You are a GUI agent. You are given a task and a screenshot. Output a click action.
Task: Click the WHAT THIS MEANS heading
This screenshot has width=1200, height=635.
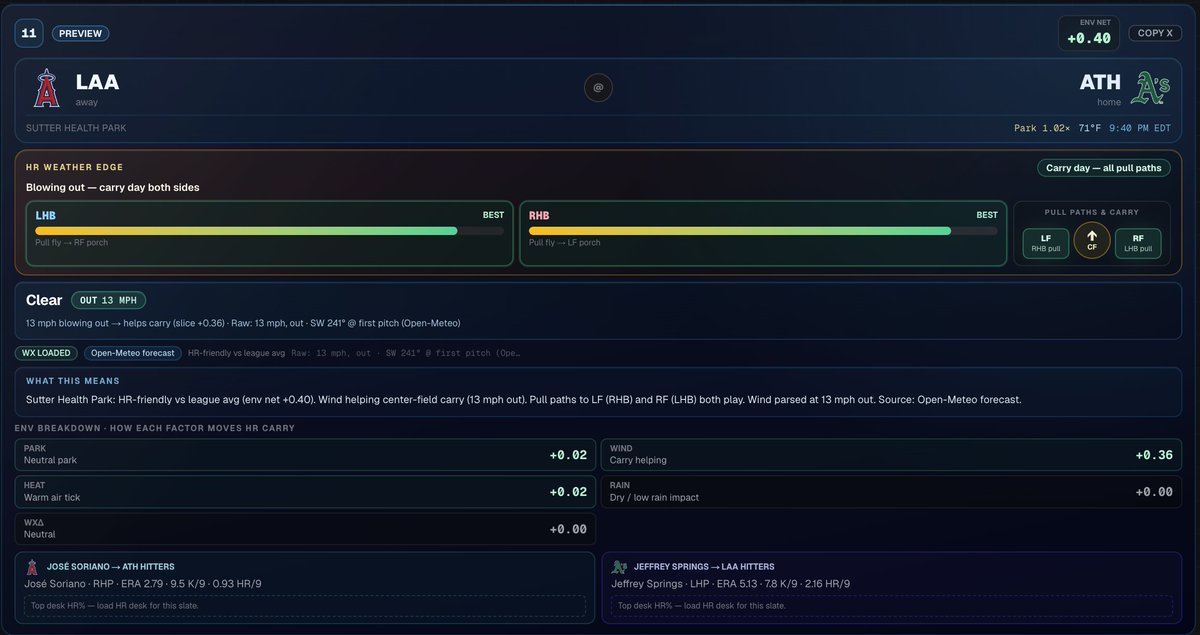click(x=73, y=381)
